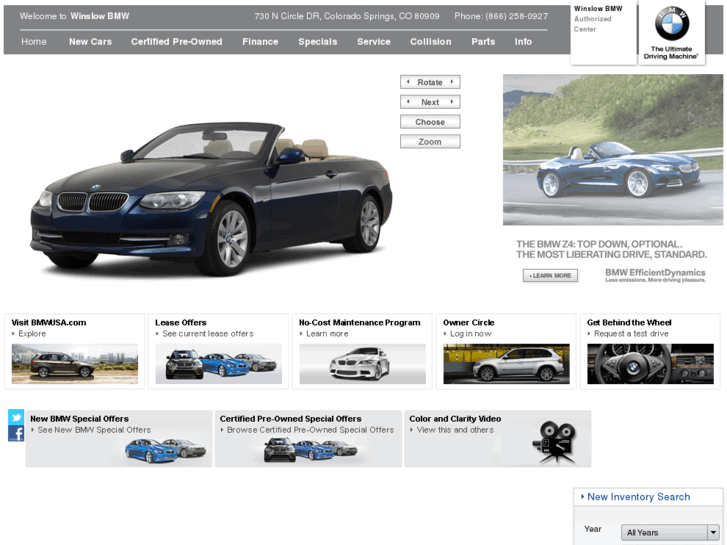Click the Visit BMWUSA.com heading
727x545 pixels.
tap(49, 322)
